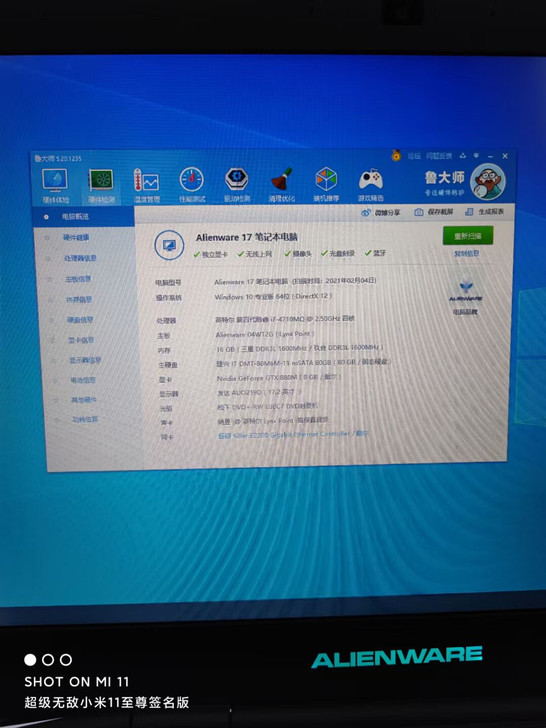Click the AUO219D display value

260,392
